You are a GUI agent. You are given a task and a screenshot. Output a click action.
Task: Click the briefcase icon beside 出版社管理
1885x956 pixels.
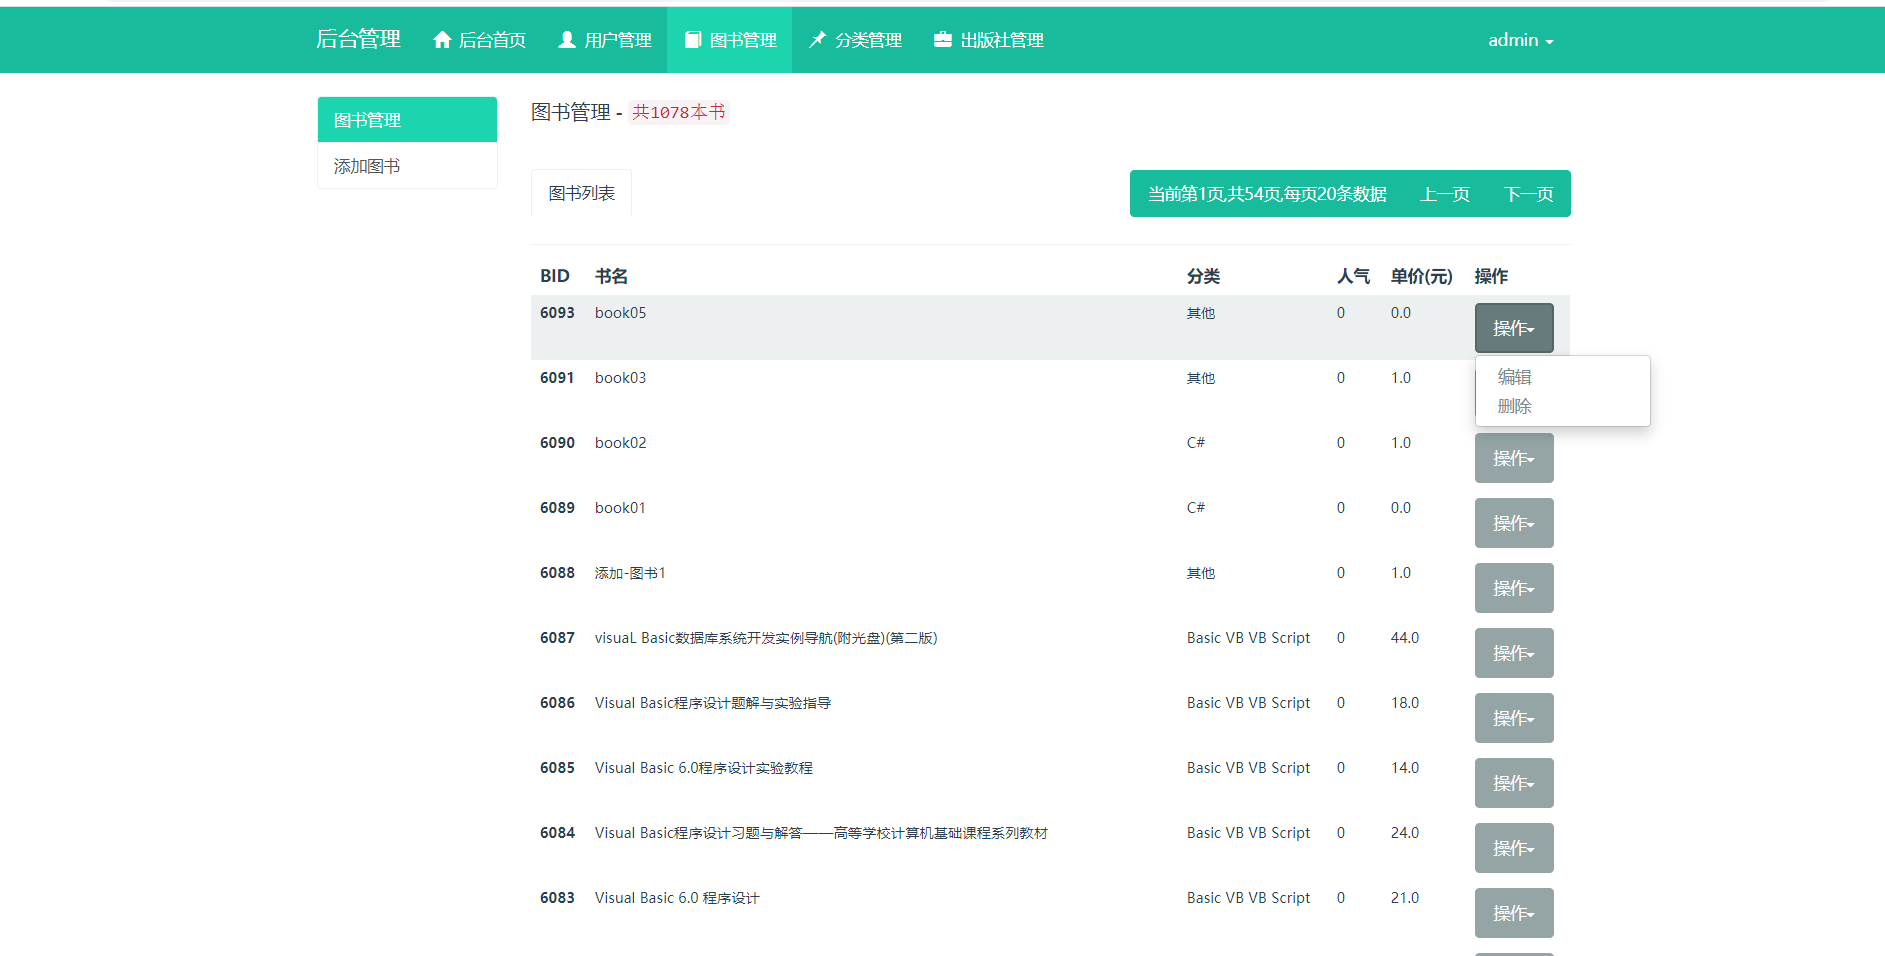pos(942,40)
